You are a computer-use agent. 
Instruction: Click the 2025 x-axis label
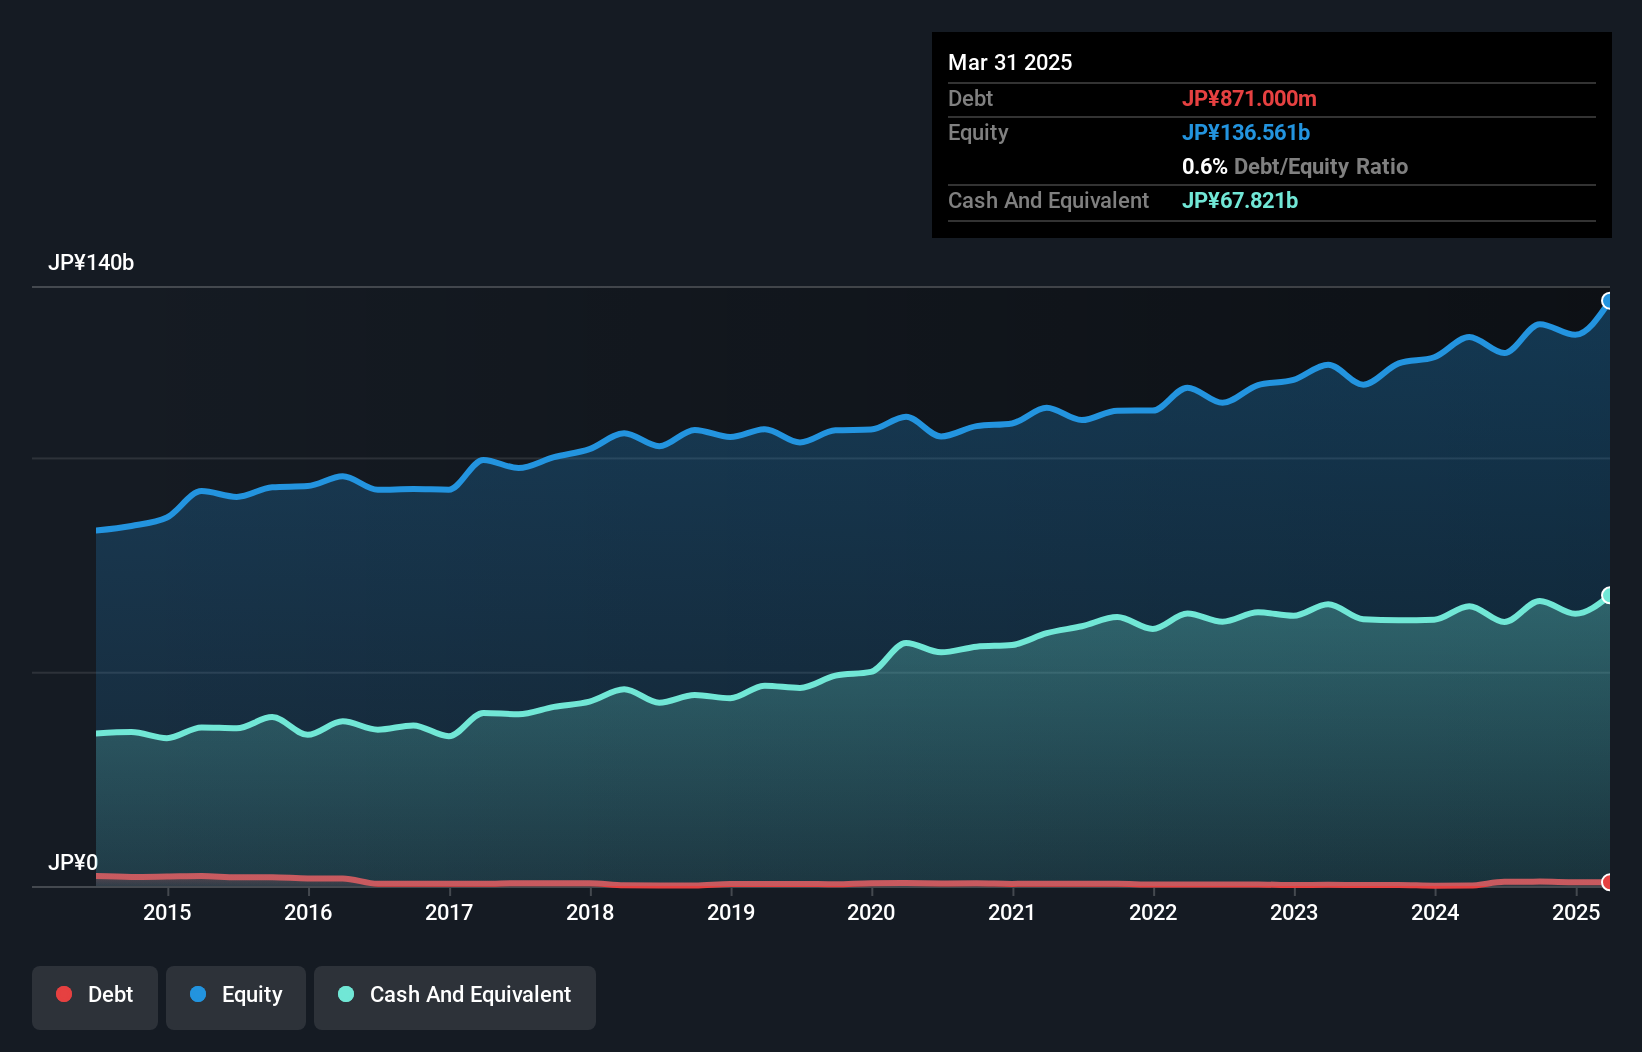(x=1576, y=912)
